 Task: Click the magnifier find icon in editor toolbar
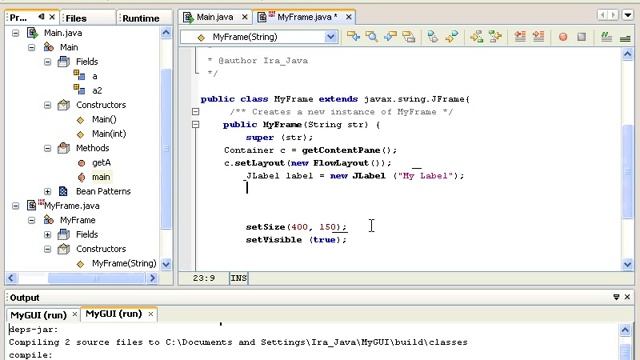point(372,37)
